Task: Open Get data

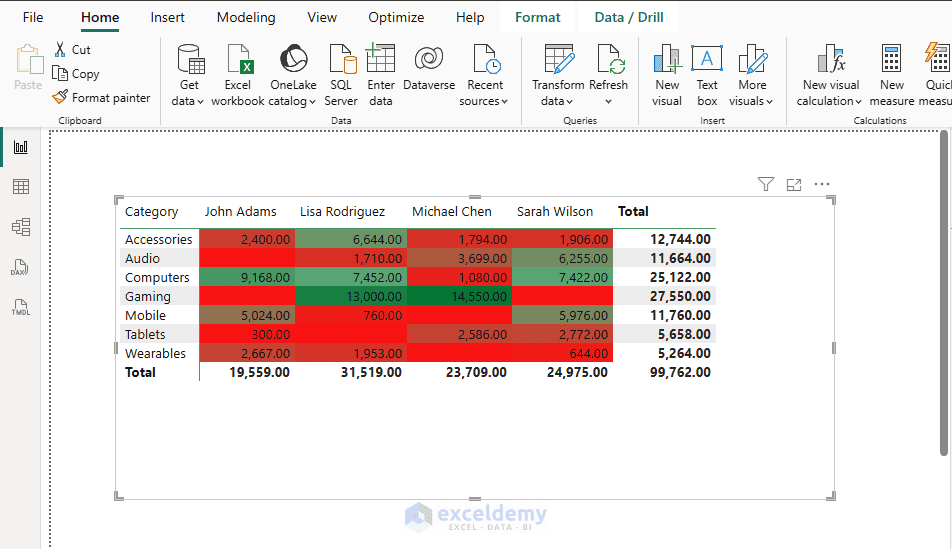Action: click(x=189, y=76)
